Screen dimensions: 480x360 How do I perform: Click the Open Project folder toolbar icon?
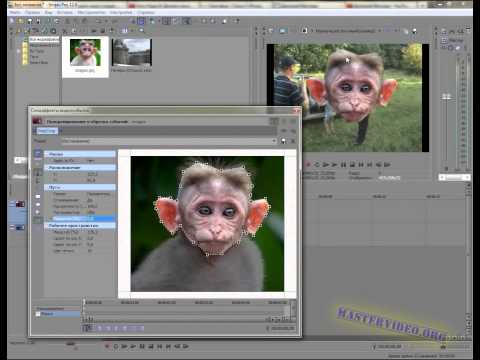click(x=21, y=21)
